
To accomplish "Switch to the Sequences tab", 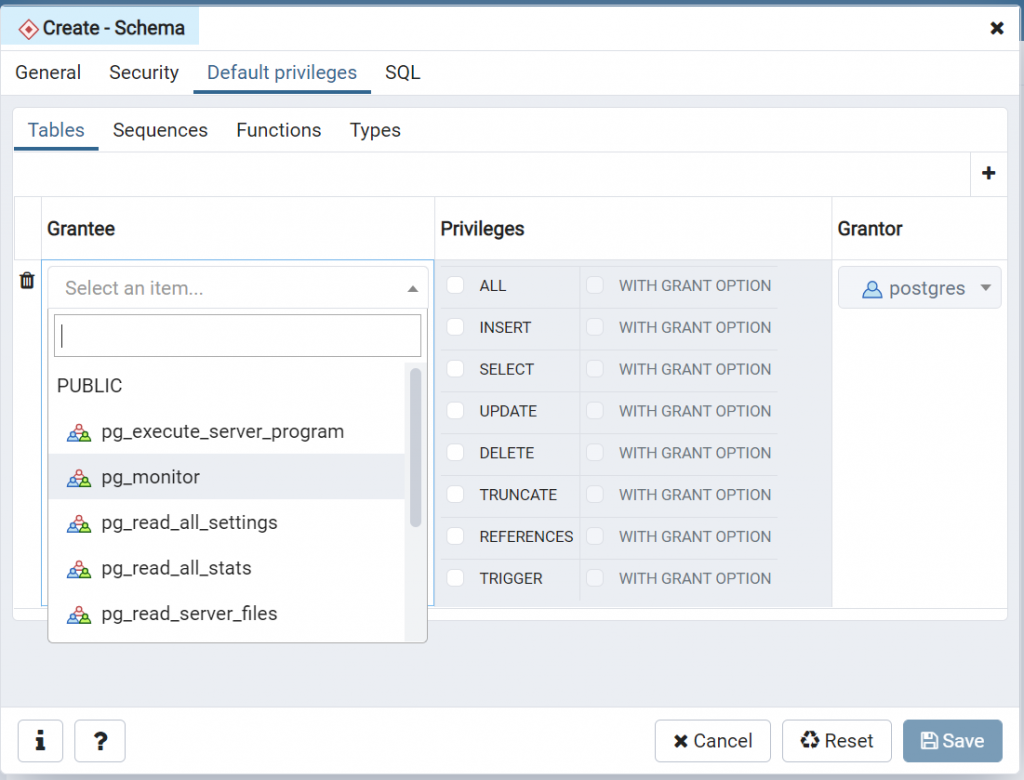I will [160, 130].
